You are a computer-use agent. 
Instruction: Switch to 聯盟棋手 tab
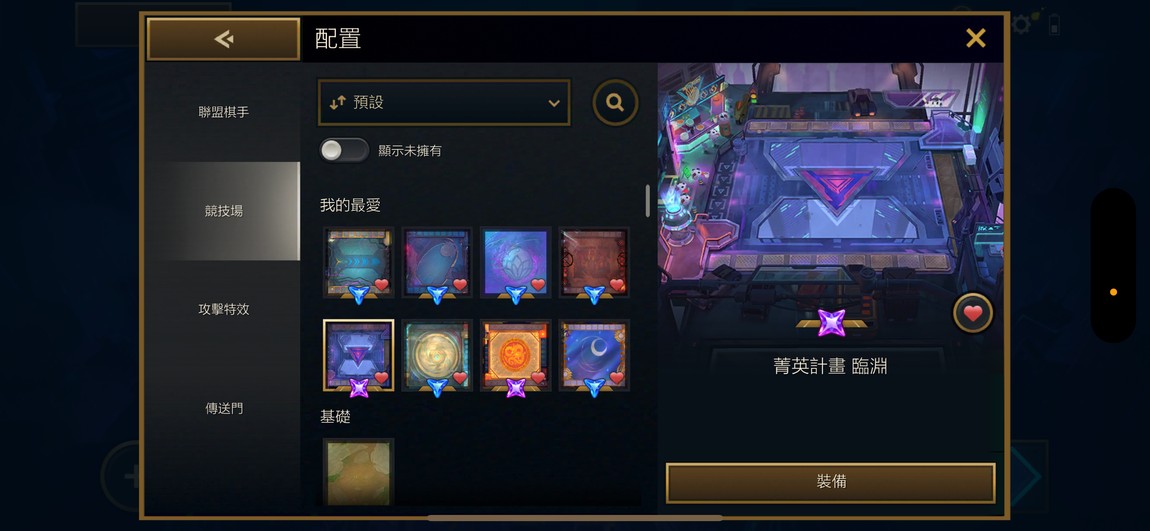[223, 112]
